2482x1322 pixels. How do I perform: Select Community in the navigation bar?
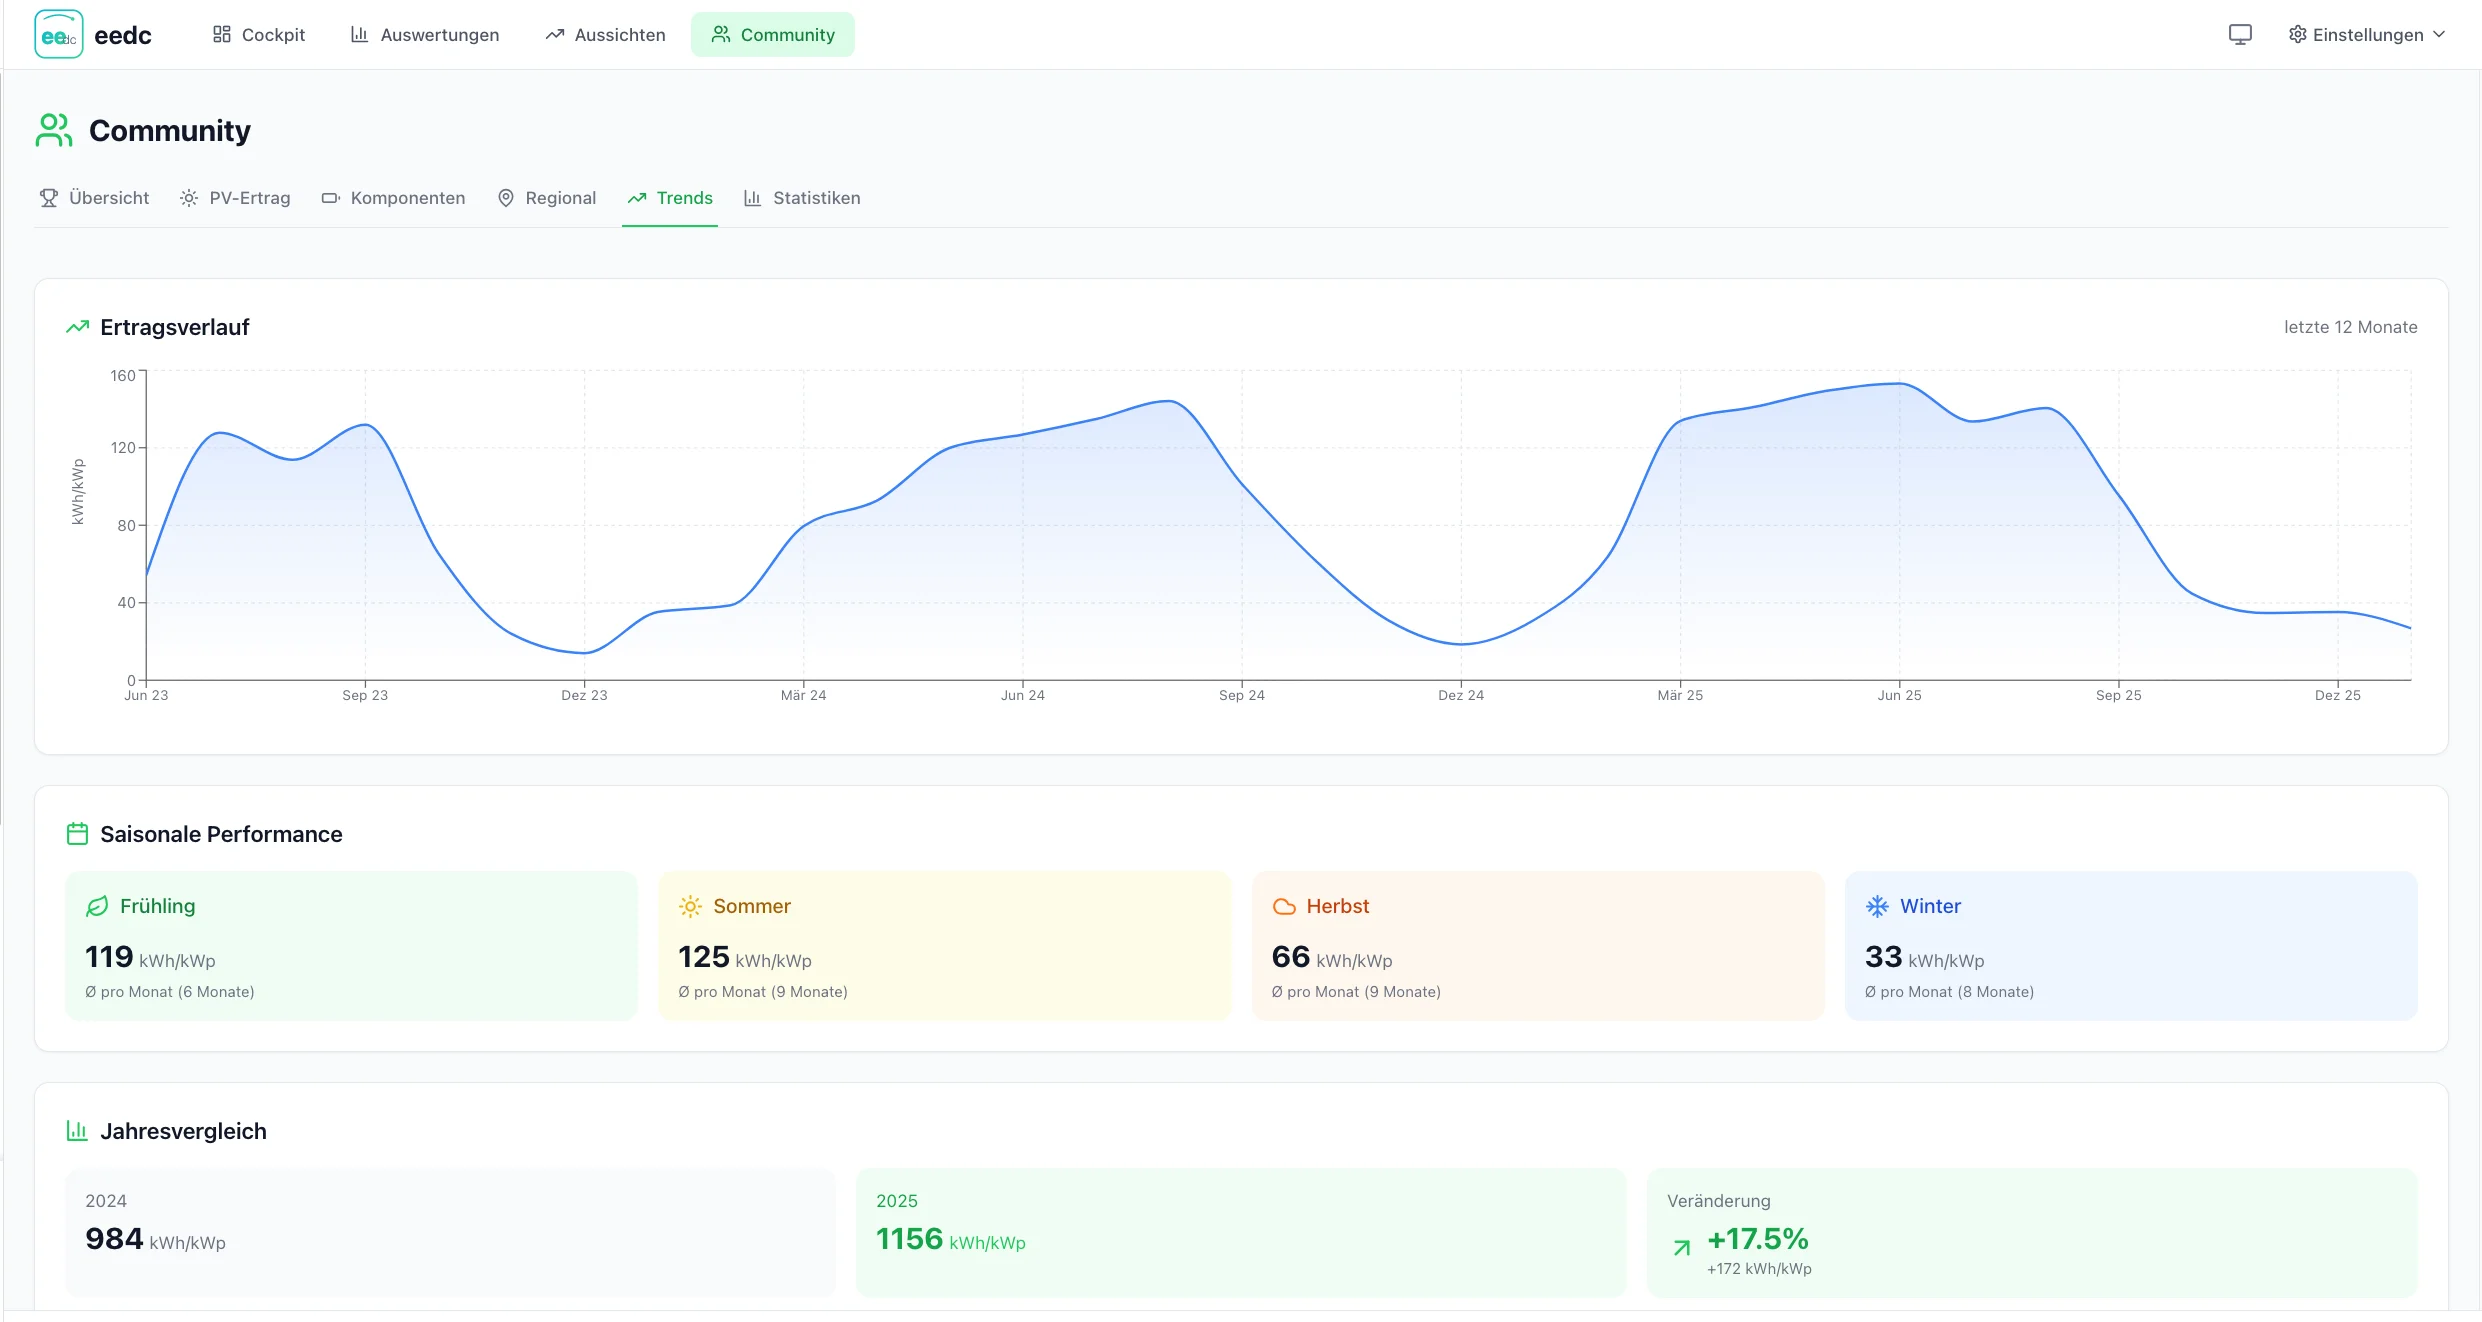coord(772,33)
